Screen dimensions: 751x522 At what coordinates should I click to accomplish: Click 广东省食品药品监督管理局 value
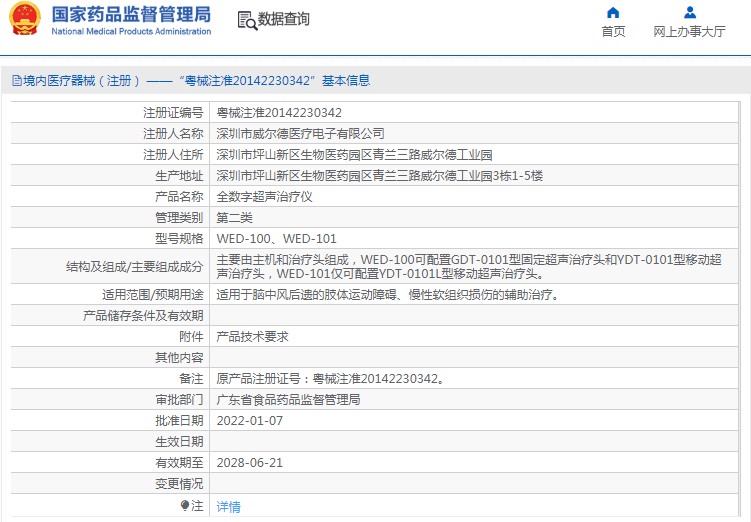coord(288,400)
